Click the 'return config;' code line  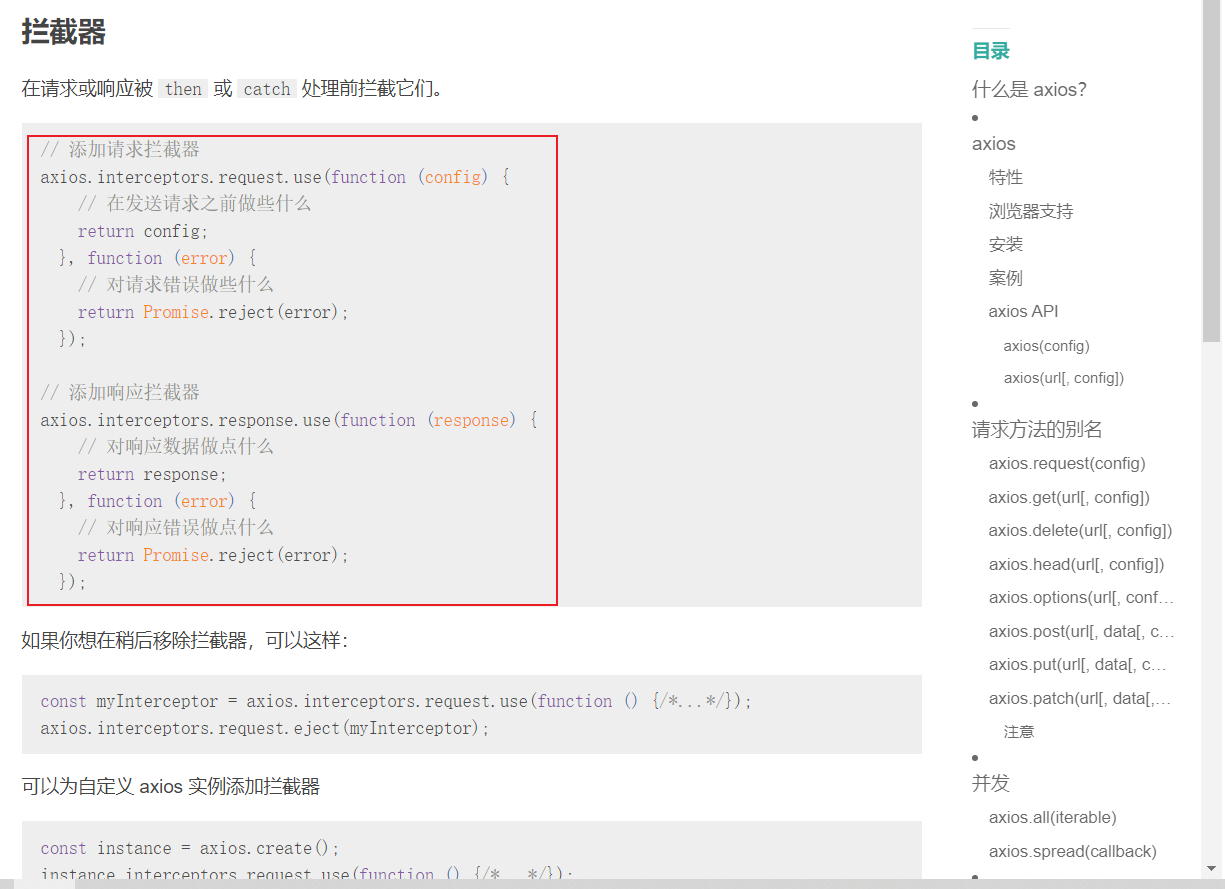point(143,231)
